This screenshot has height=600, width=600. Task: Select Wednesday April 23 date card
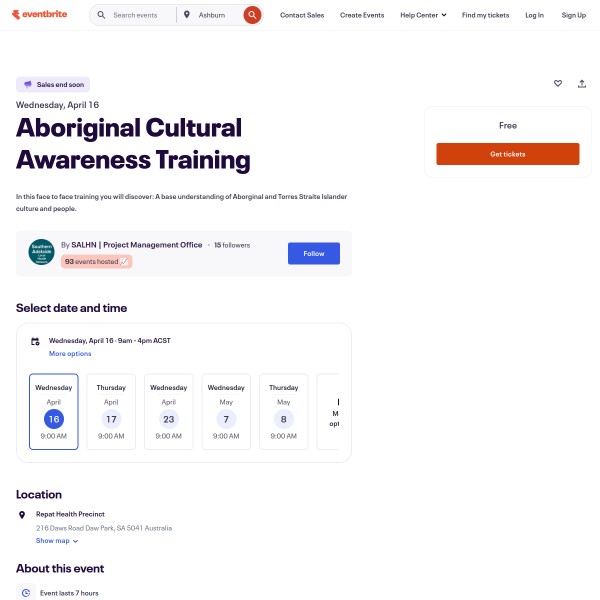coord(168,411)
